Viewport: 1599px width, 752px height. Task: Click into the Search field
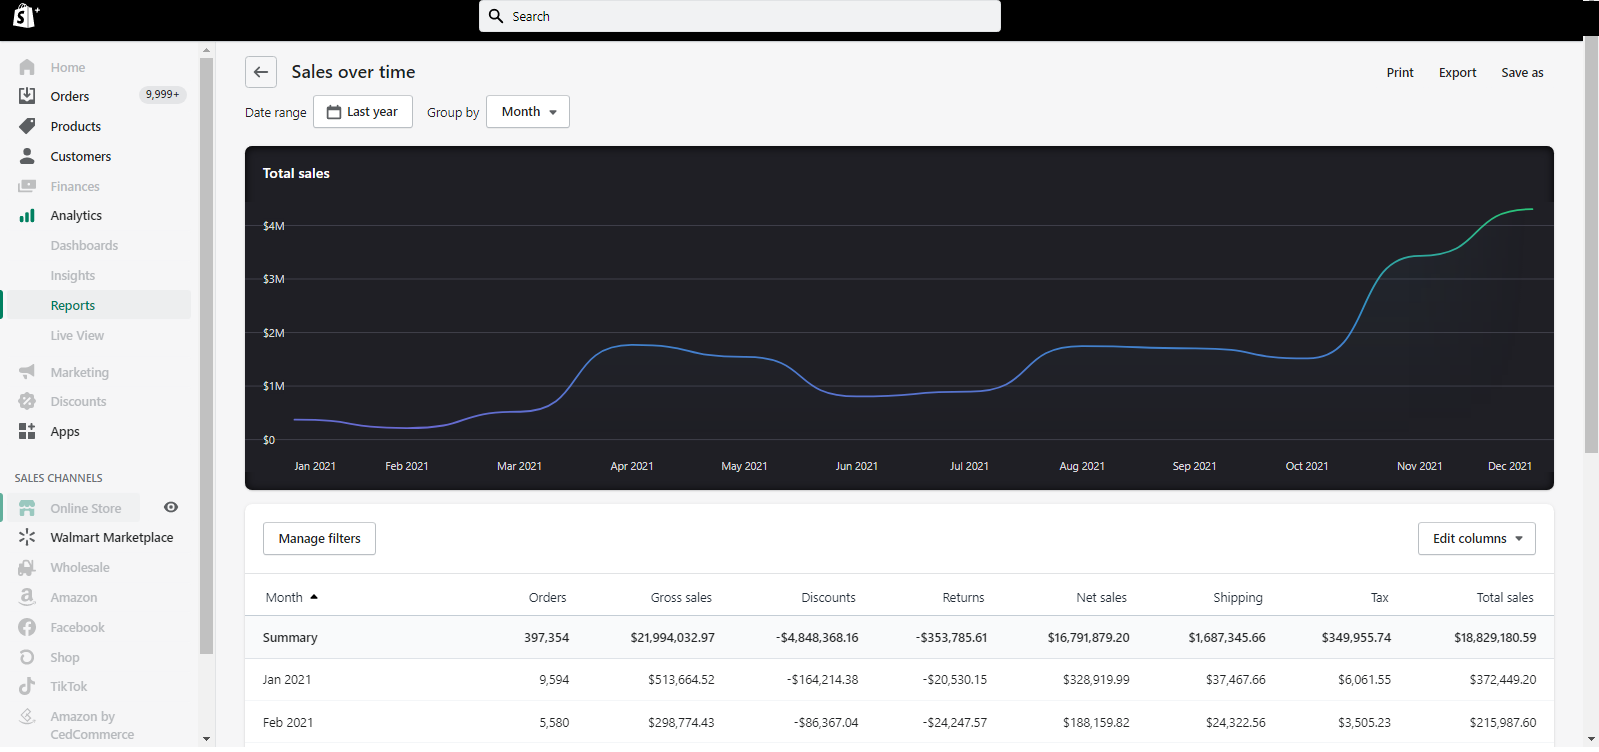coord(740,16)
